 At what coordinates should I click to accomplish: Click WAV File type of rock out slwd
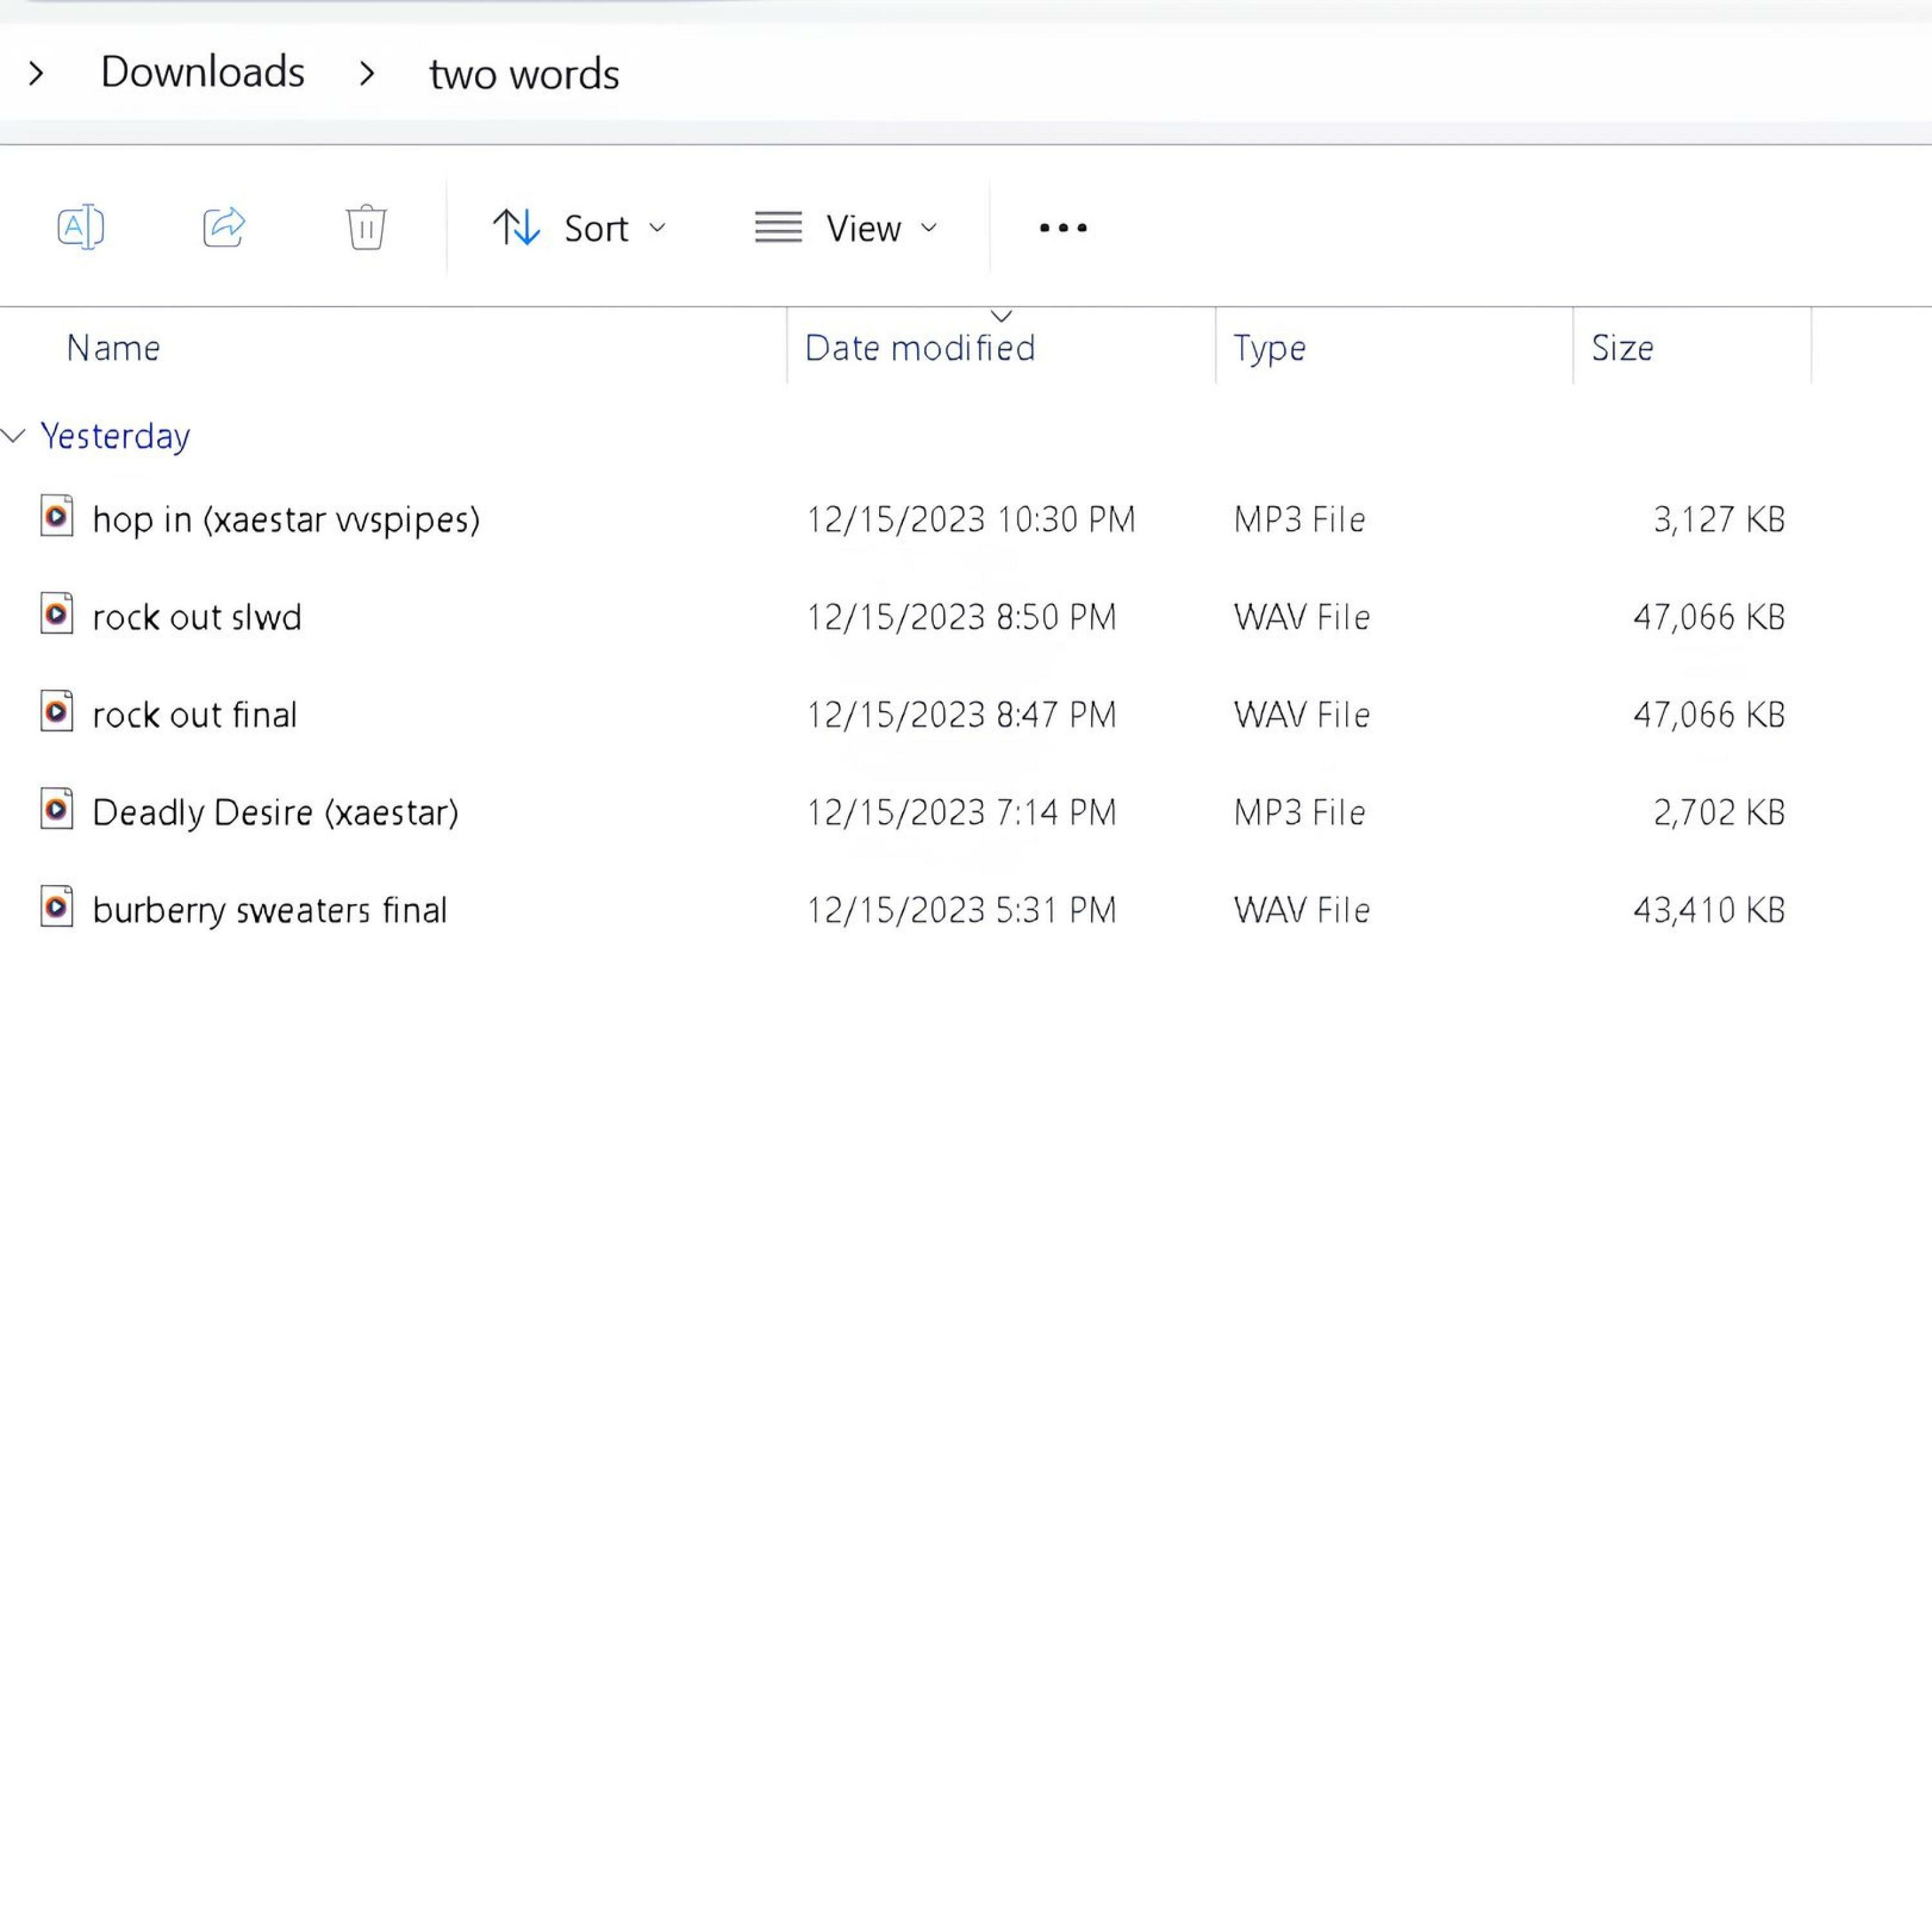[x=1301, y=617]
